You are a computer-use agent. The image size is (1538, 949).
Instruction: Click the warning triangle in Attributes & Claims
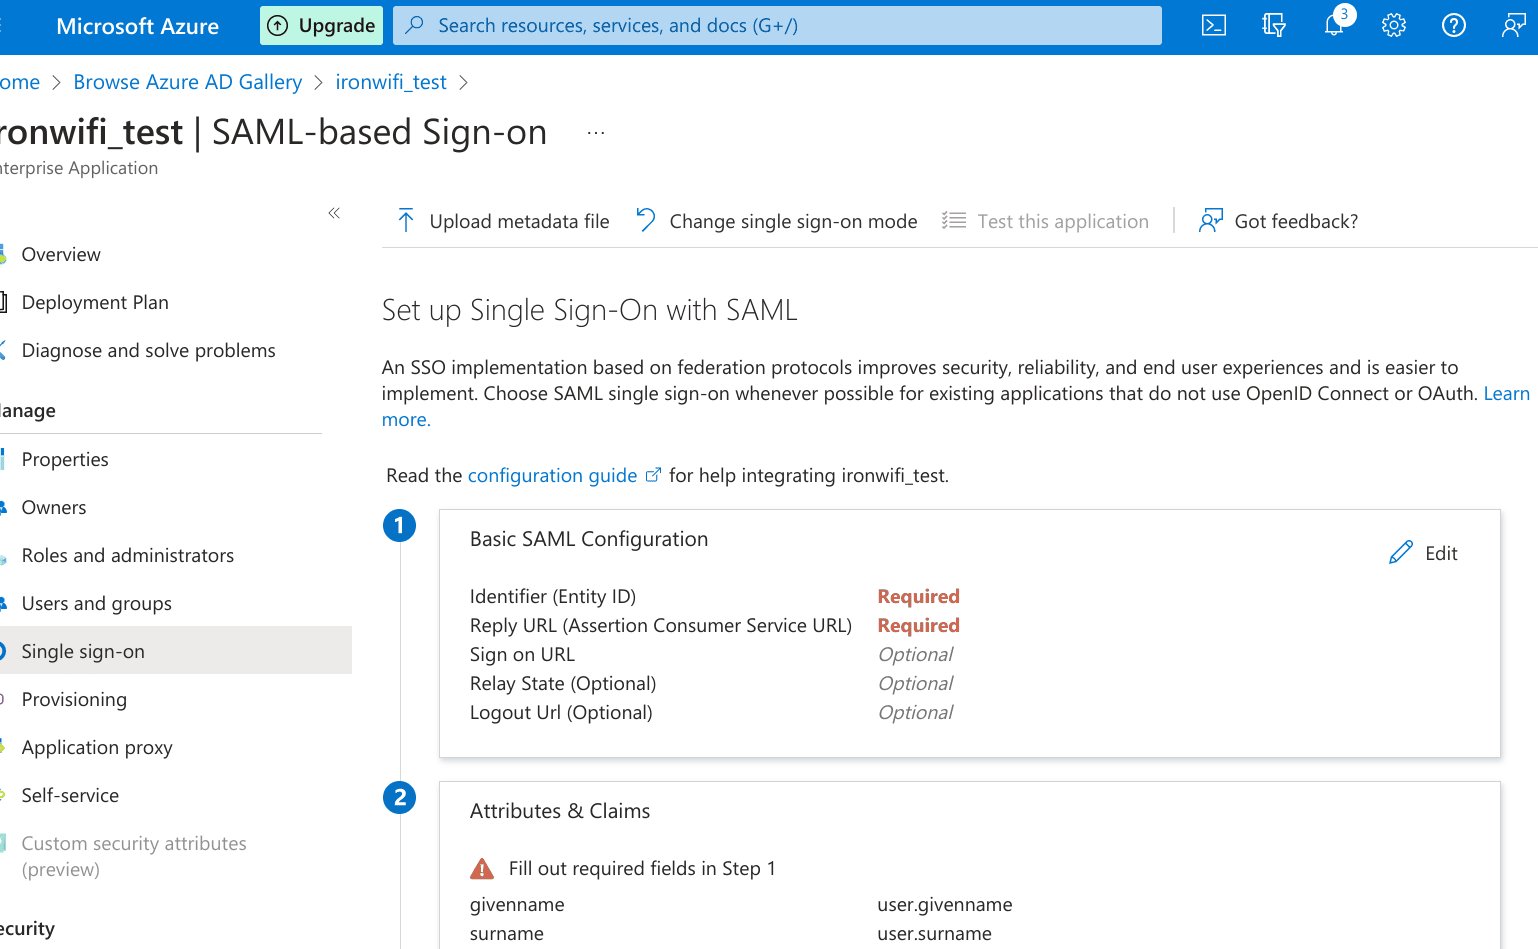tap(482, 868)
